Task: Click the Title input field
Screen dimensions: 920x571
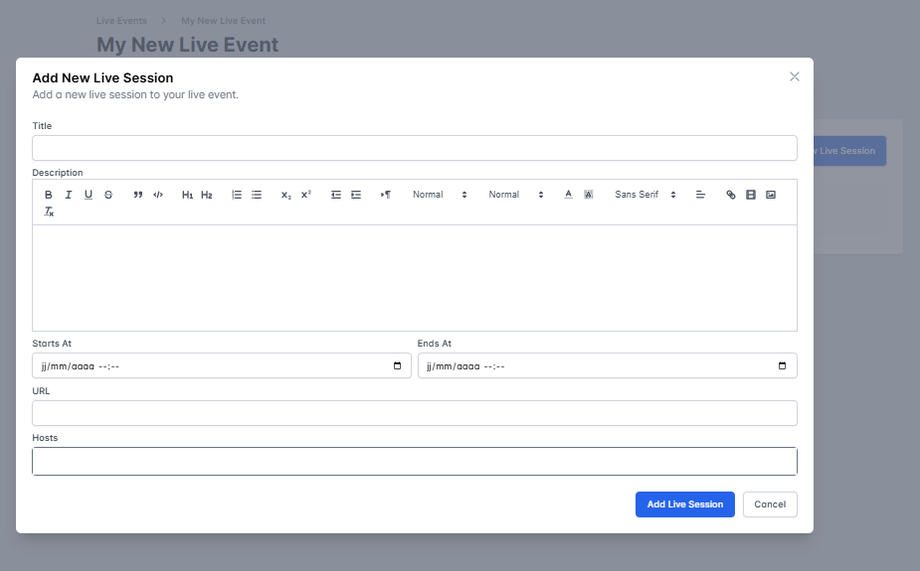Action: (x=415, y=148)
